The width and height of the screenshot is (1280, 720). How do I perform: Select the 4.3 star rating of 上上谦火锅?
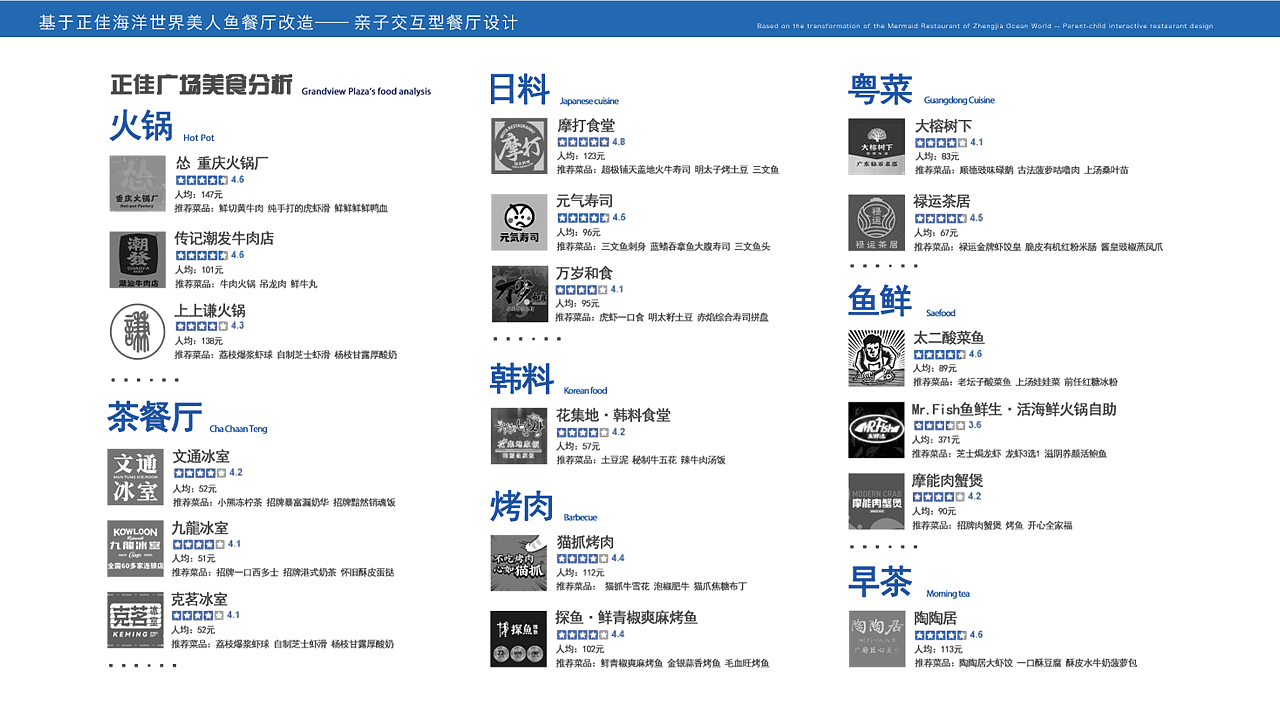(x=210, y=326)
